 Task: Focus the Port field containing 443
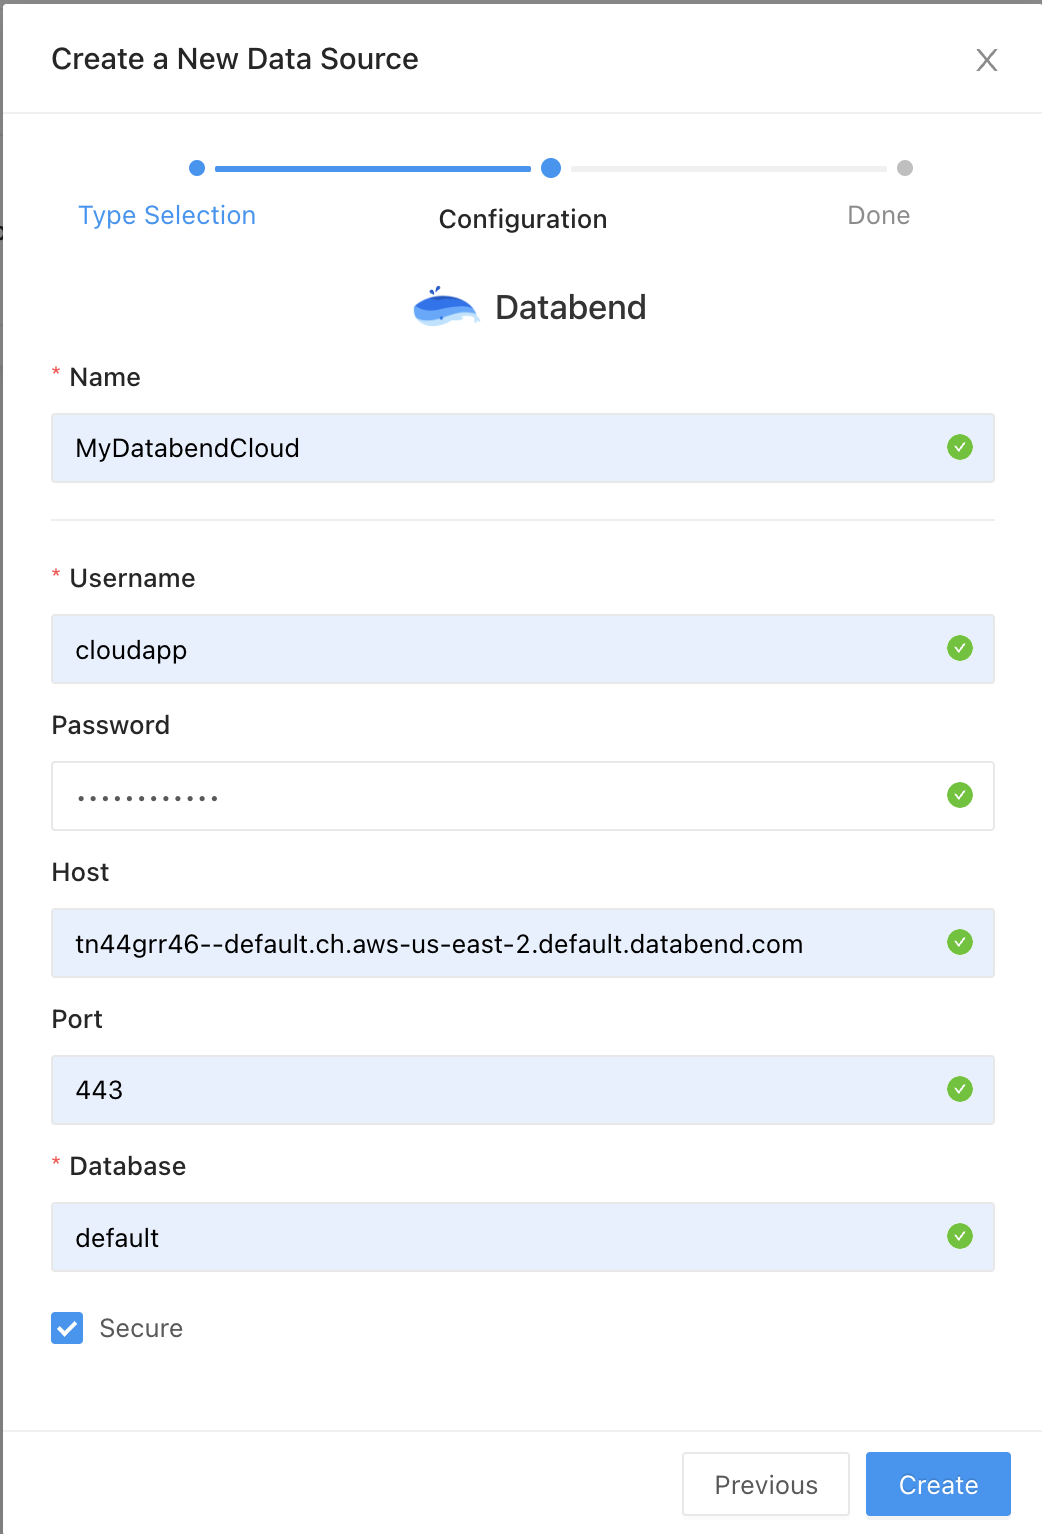523,1090
